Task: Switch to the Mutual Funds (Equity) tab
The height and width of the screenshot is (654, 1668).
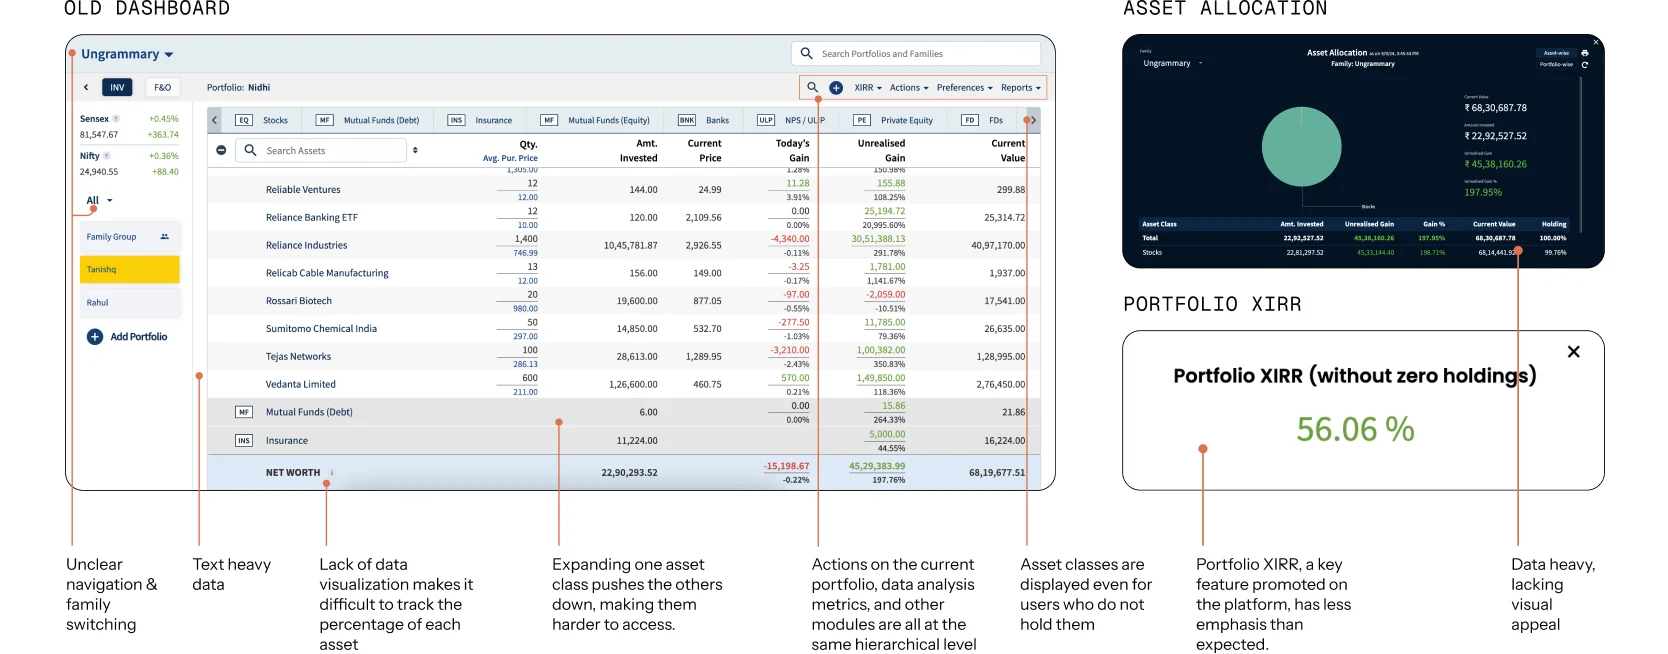Action: [596, 120]
